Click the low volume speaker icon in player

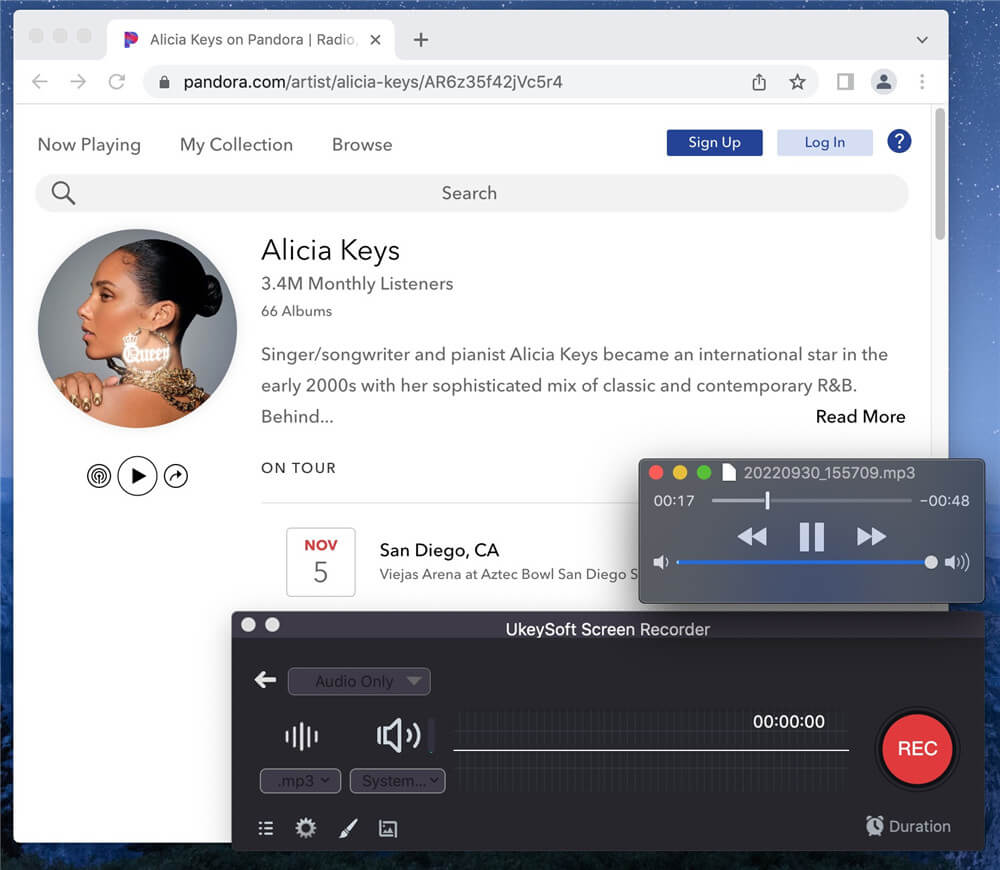coord(661,562)
